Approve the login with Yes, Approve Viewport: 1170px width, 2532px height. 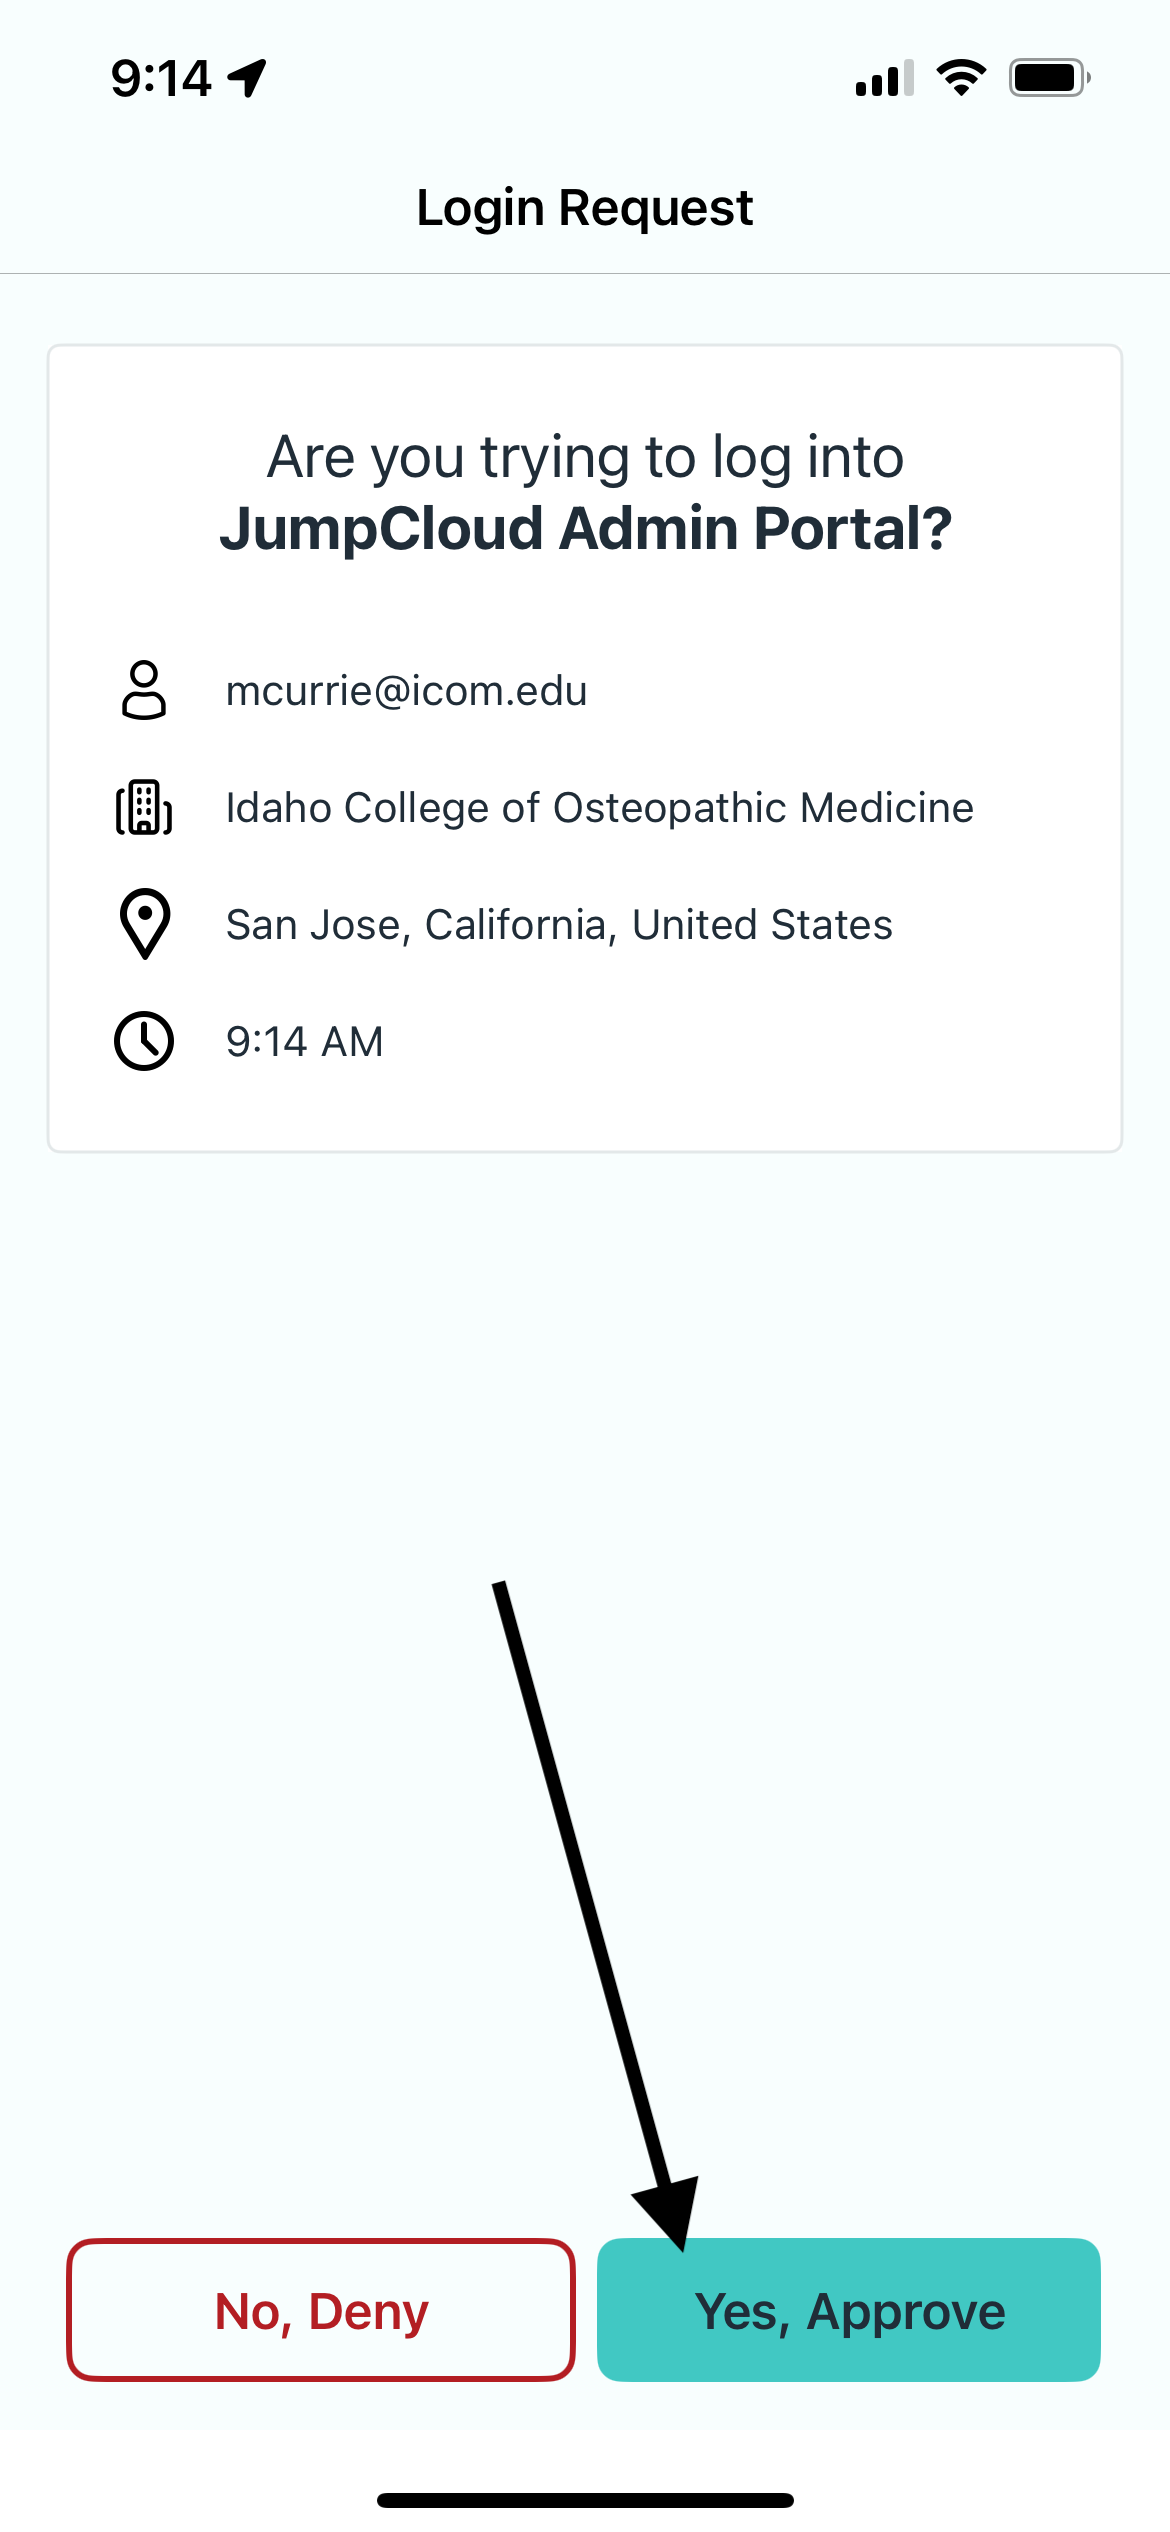(x=849, y=2310)
